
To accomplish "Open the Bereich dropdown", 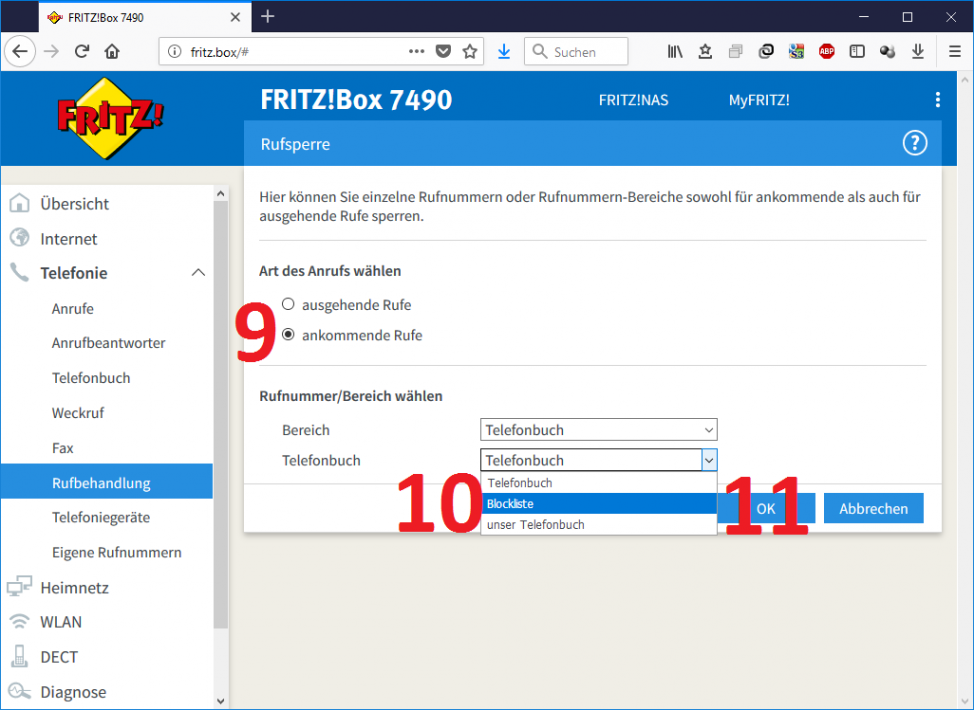I will click(598, 430).
